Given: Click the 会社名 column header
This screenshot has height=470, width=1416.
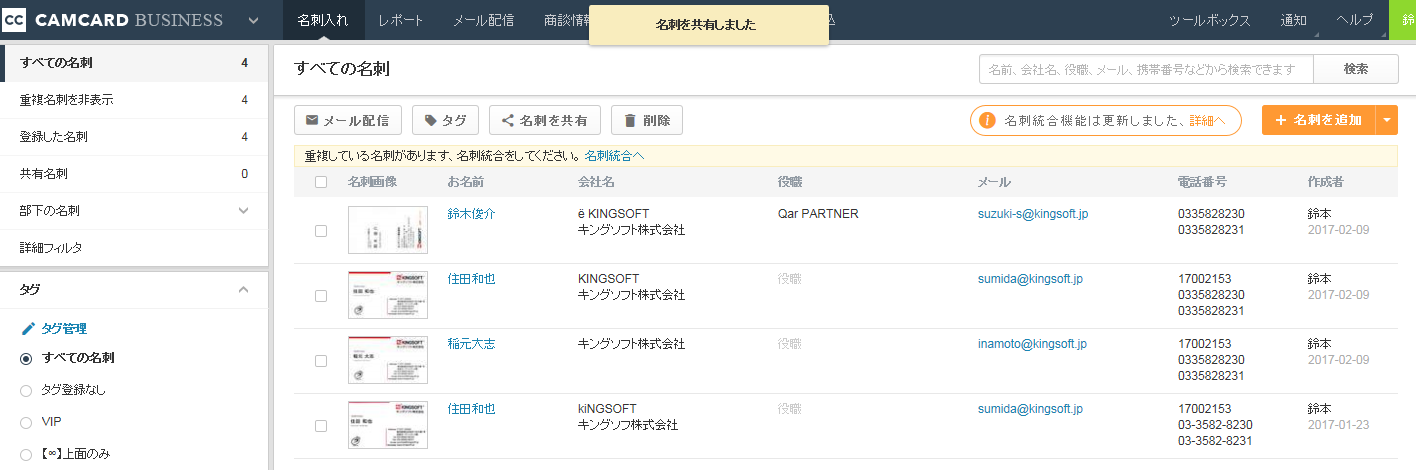Looking at the screenshot, I should (x=596, y=182).
